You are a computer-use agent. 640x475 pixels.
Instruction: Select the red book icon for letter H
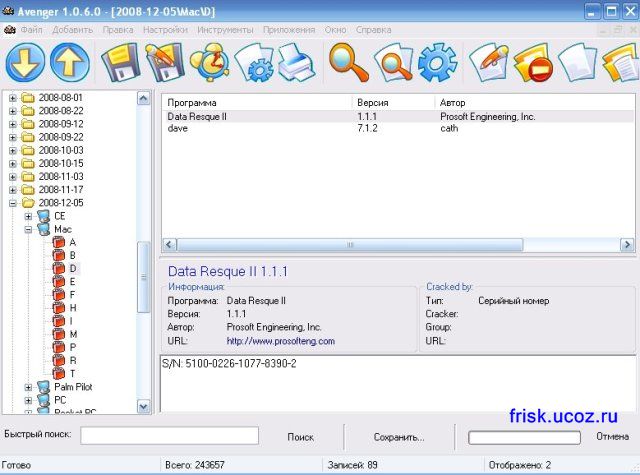click(59, 308)
